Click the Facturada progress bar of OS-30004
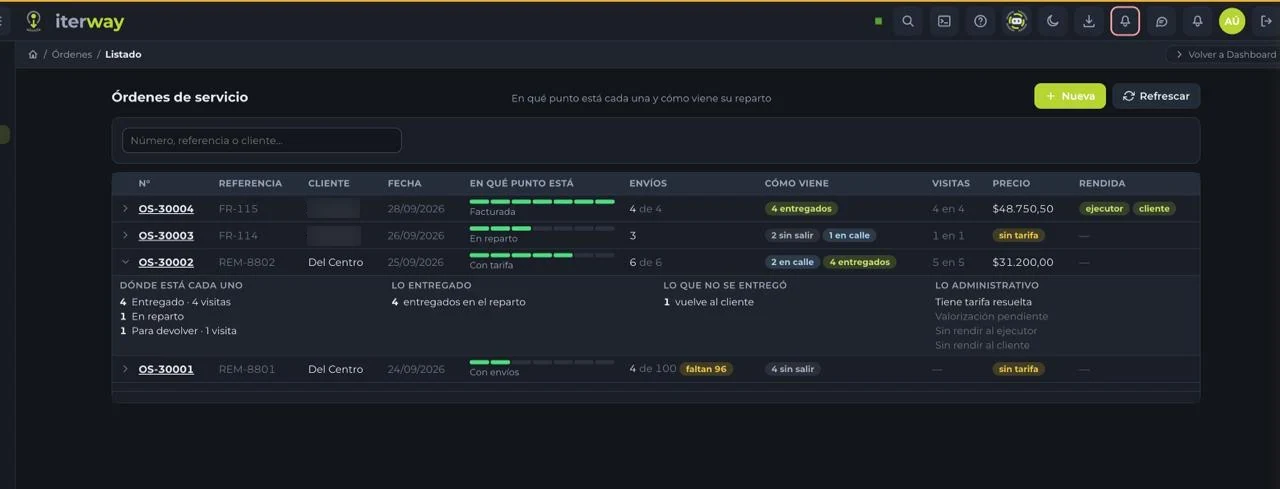The width and height of the screenshot is (1280, 489). pyautogui.click(x=542, y=202)
